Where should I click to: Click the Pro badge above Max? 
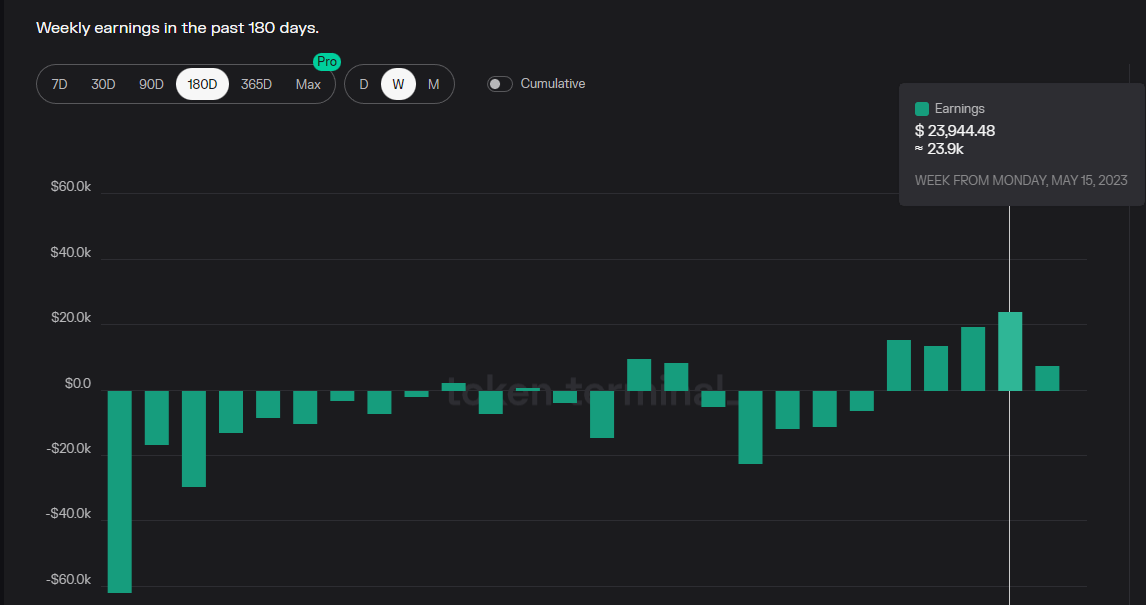pos(325,61)
